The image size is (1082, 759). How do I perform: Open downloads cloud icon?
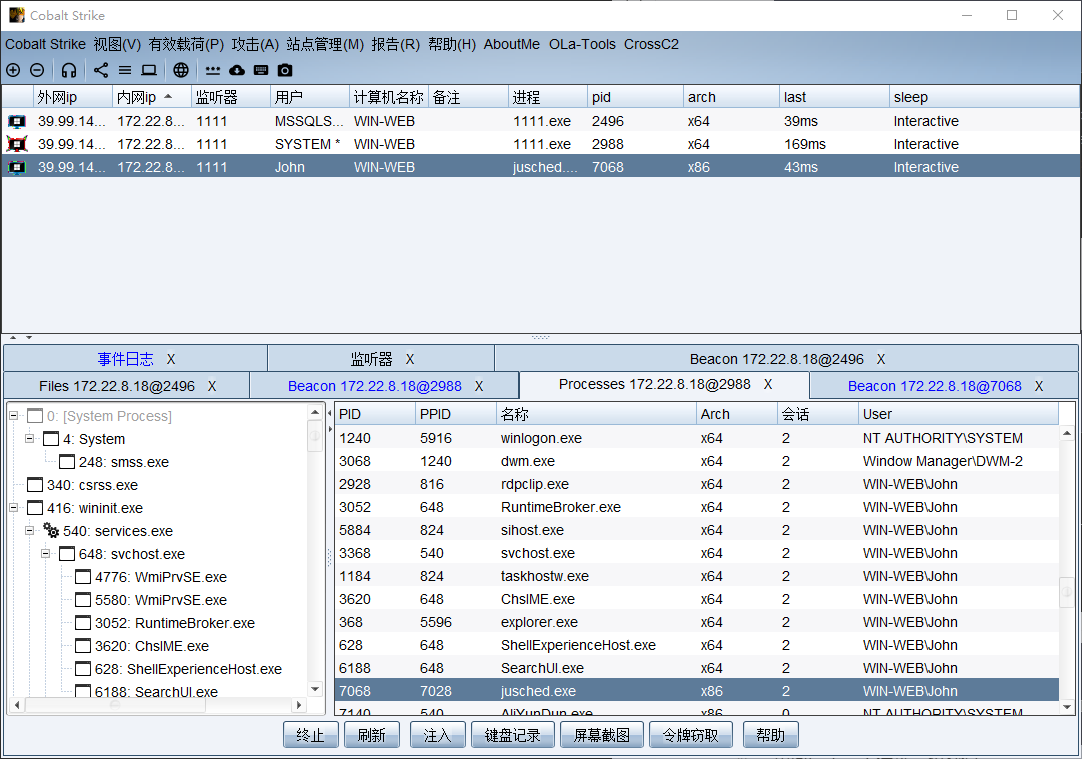[x=237, y=70]
